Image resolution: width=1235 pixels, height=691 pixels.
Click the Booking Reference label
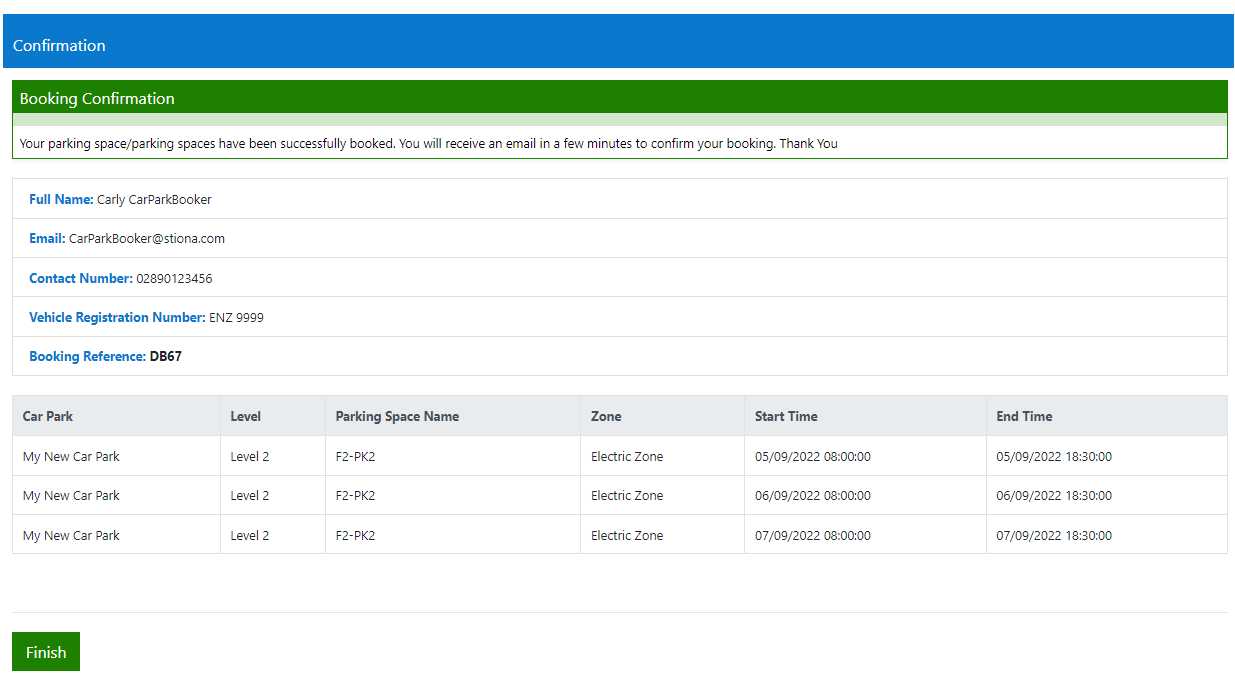pos(87,356)
